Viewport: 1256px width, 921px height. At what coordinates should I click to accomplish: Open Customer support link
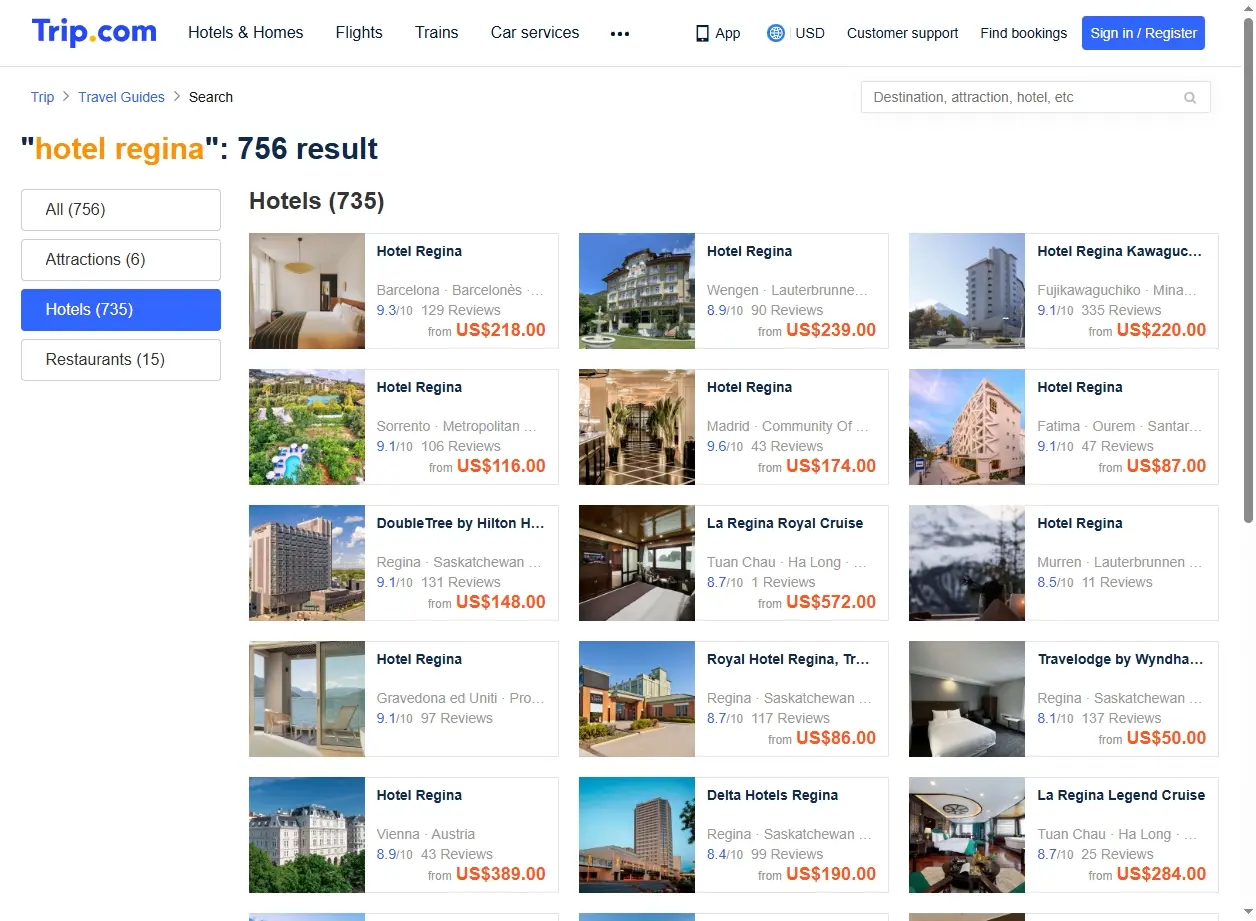pos(902,33)
